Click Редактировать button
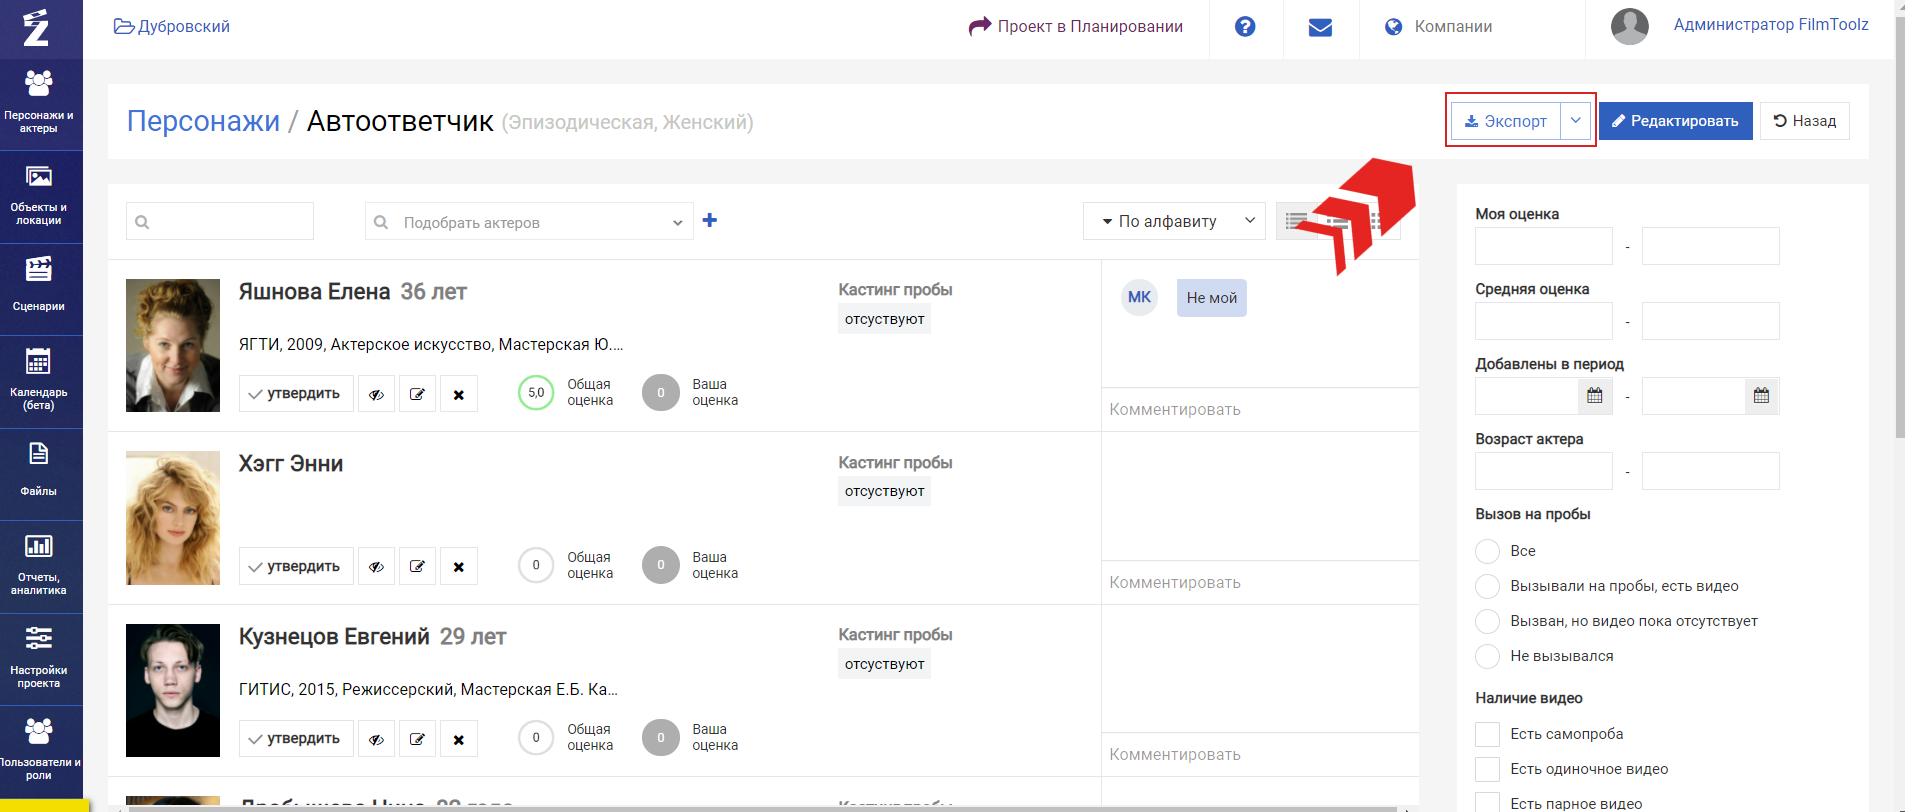The width and height of the screenshot is (1905, 812). pyautogui.click(x=1675, y=121)
